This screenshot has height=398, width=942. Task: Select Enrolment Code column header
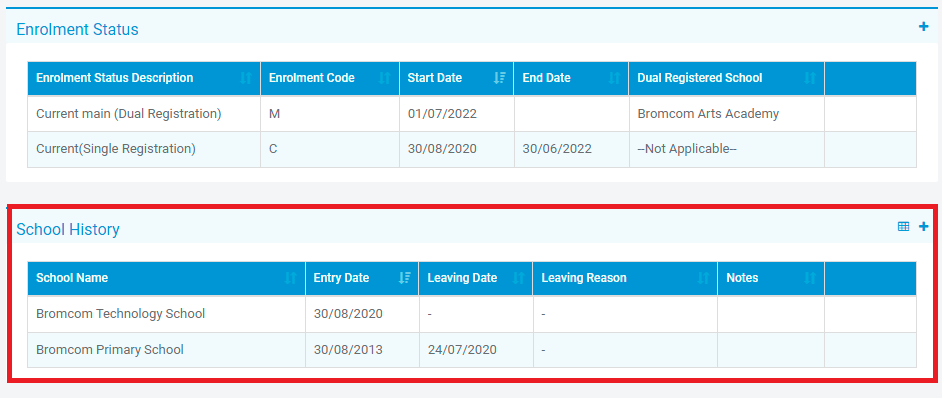pos(330,78)
